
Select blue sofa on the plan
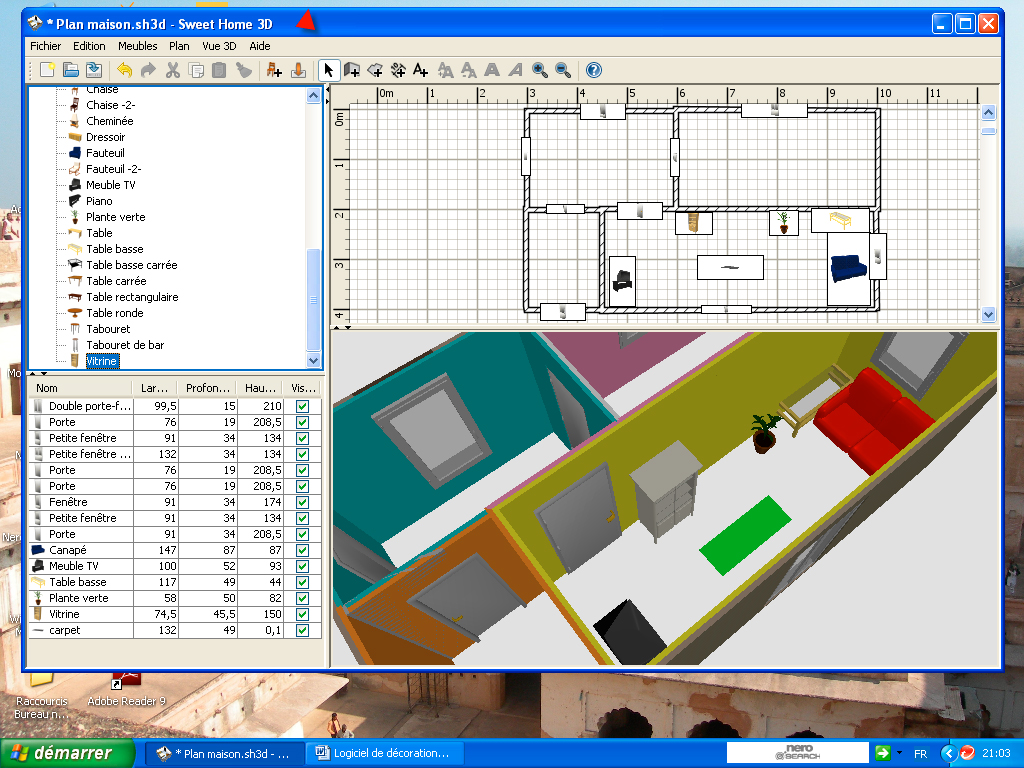(x=848, y=268)
